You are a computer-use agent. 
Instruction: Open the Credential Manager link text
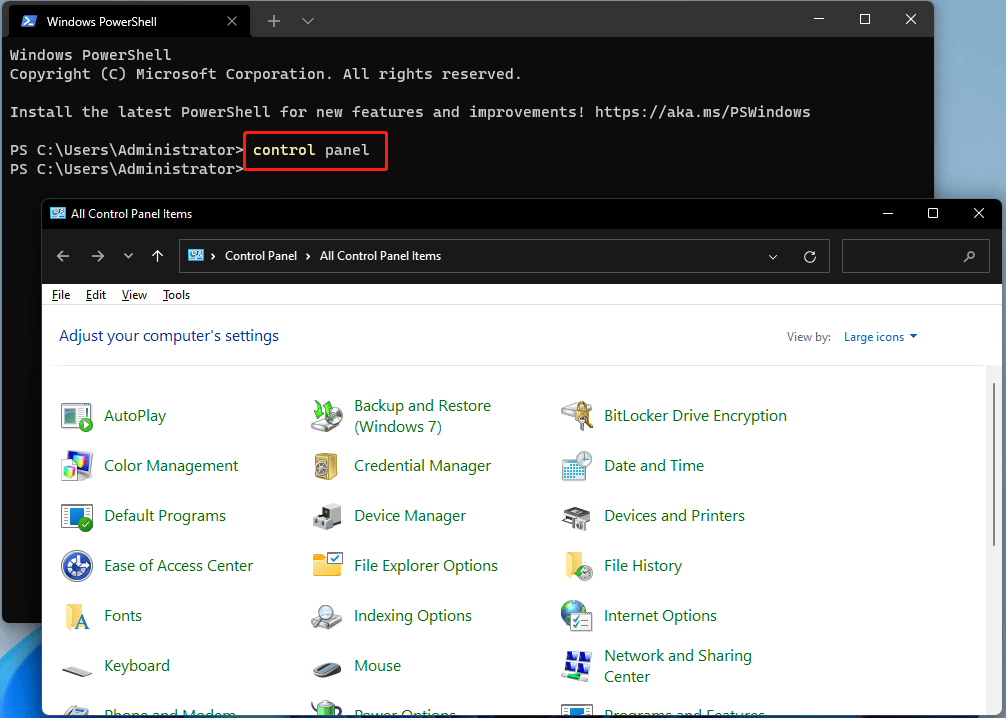tap(422, 466)
